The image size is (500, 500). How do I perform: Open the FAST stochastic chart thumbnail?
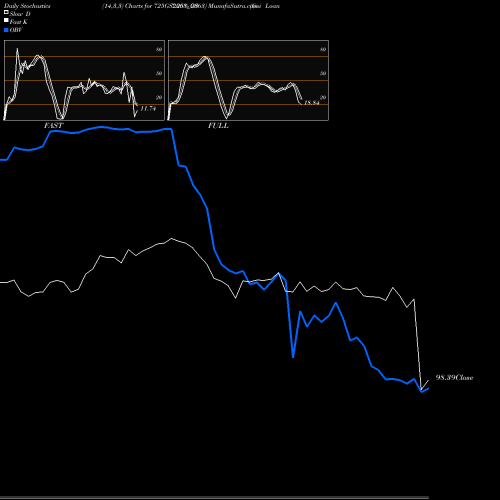(84, 80)
